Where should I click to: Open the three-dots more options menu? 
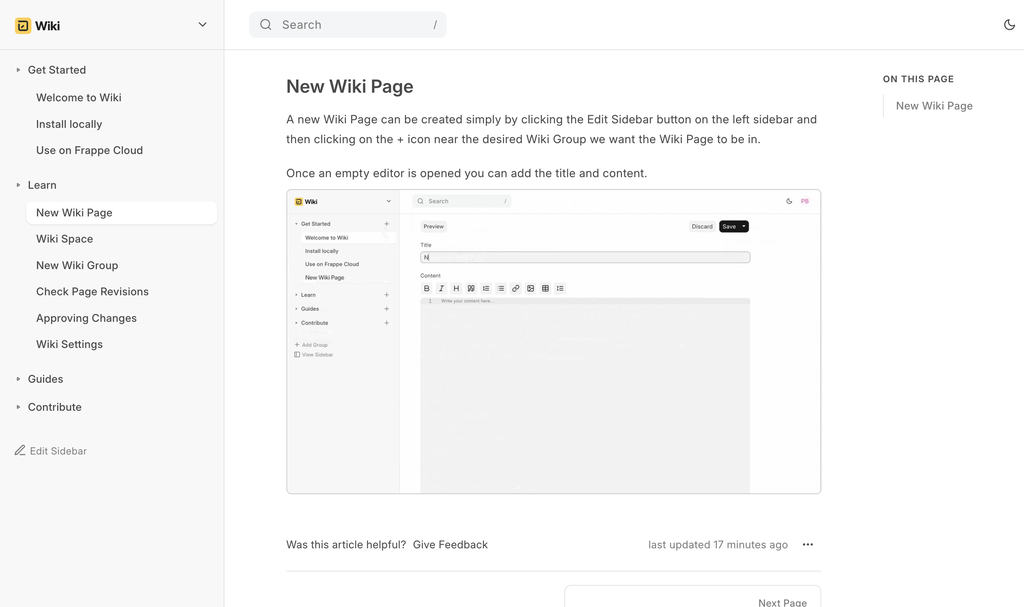click(x=808, y=545)
